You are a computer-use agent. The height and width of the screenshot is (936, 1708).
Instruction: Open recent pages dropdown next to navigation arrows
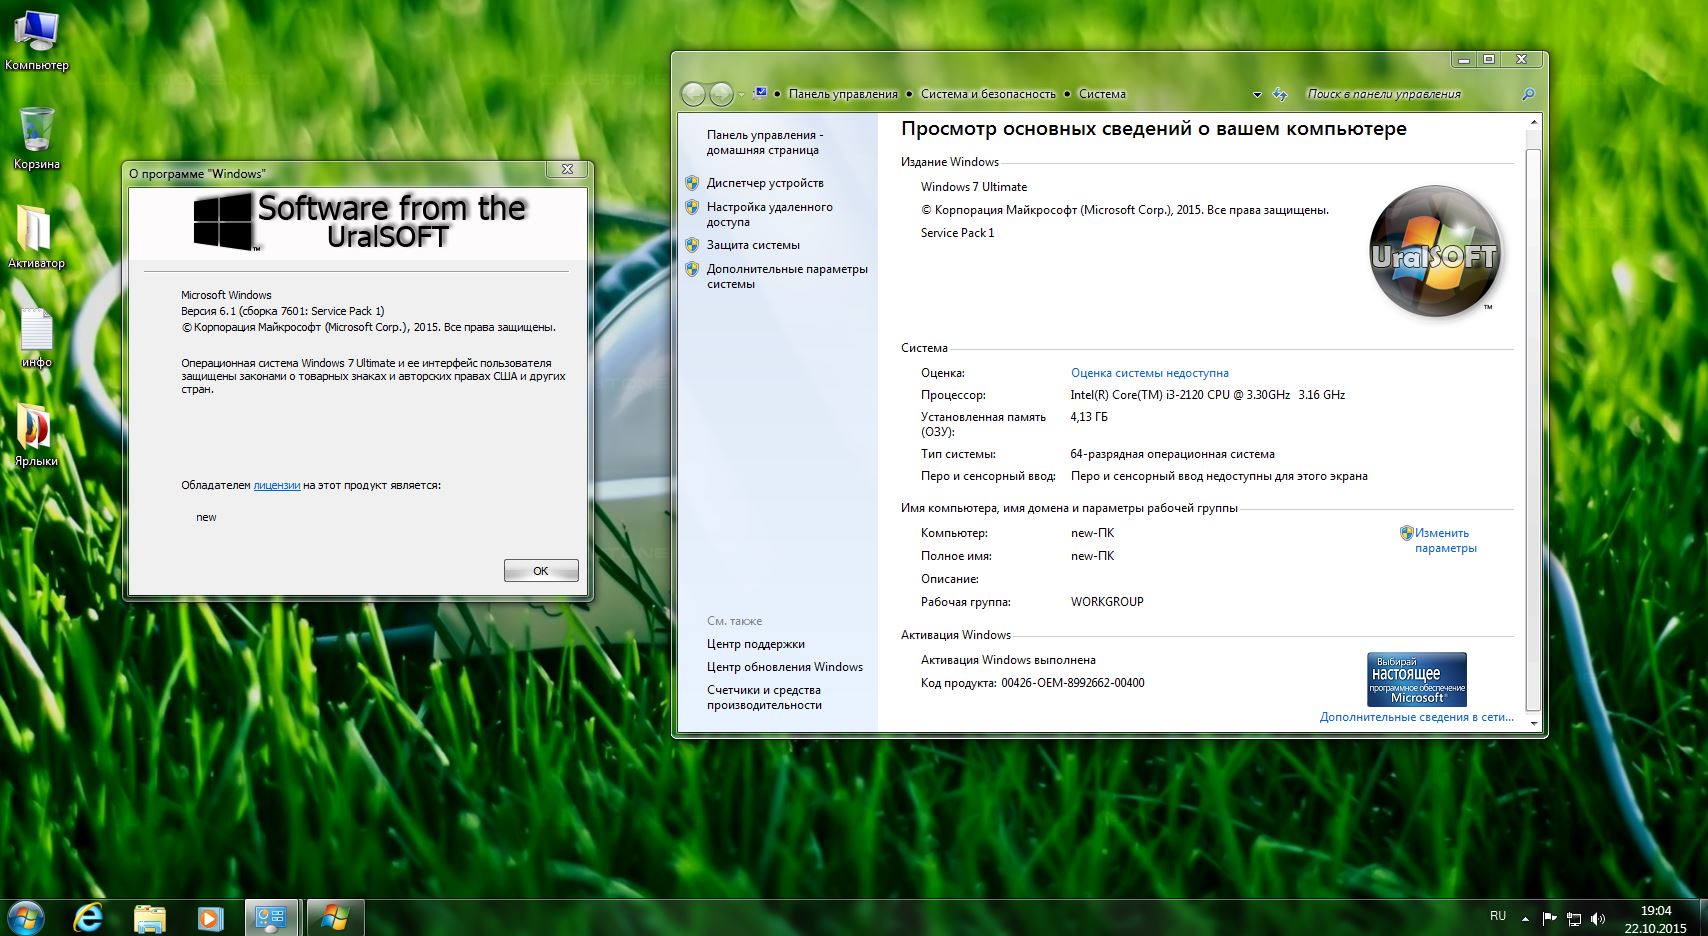(741, 95)
